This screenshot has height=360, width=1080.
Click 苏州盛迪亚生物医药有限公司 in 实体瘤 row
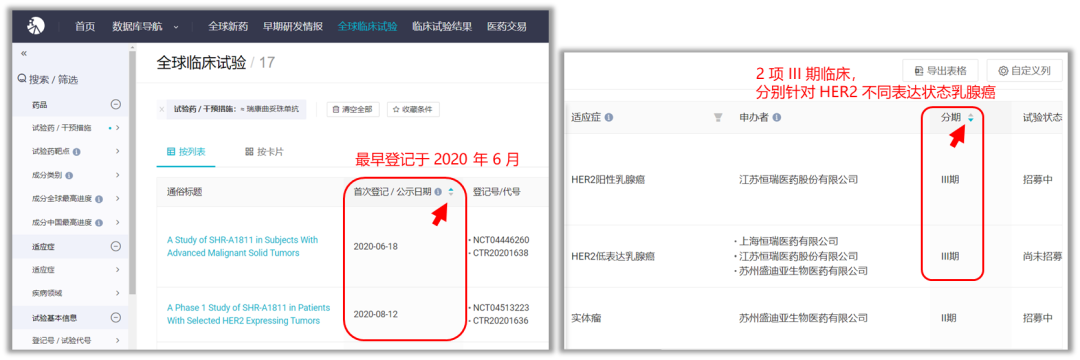point(803,318)
